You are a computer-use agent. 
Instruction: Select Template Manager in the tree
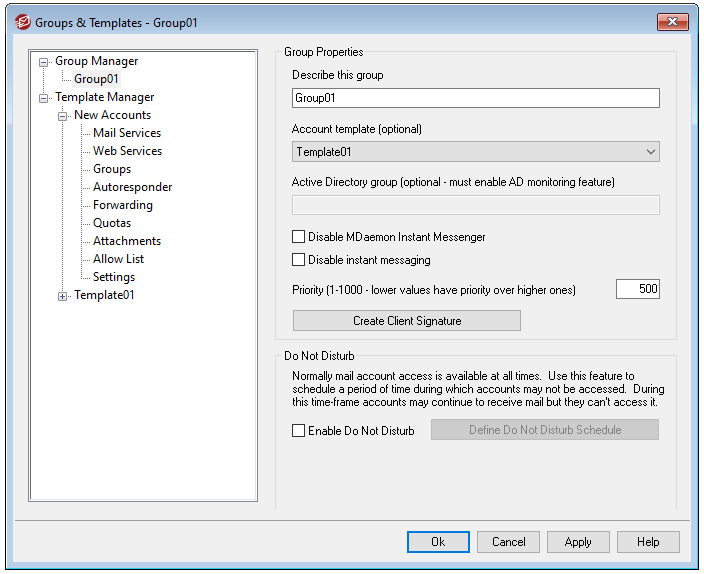point(105,97)
